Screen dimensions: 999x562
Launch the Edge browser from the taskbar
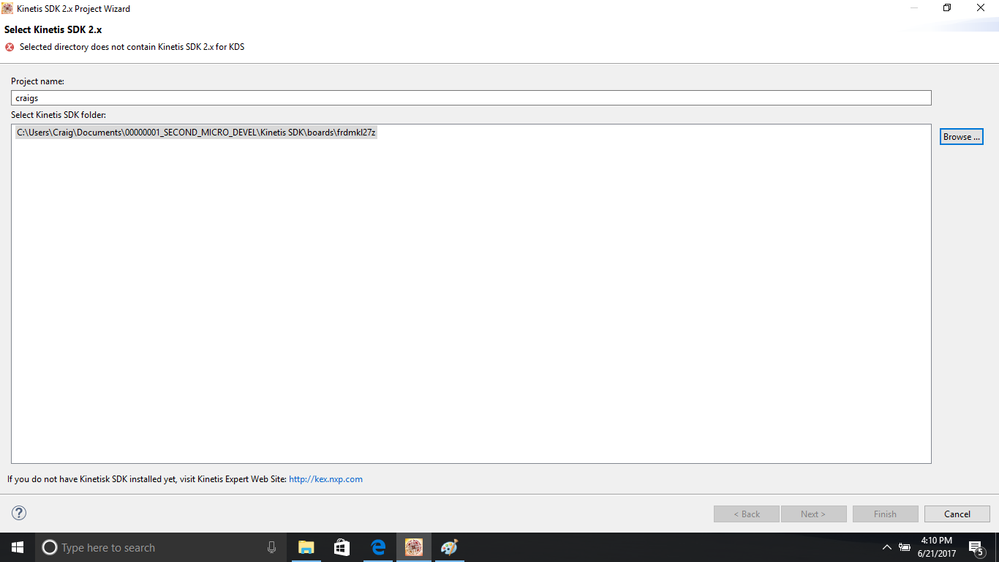click(378, 547)
